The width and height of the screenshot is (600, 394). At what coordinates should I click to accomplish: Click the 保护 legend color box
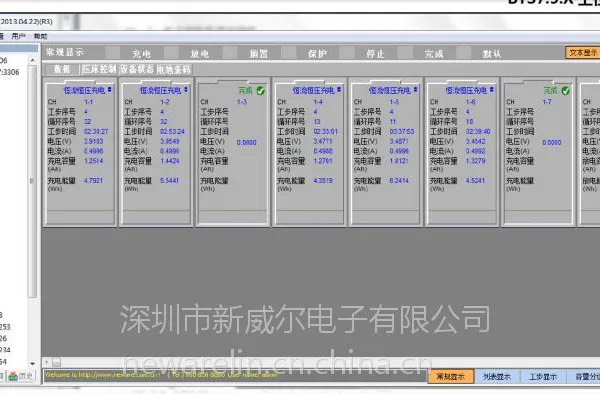coord(288,52)
